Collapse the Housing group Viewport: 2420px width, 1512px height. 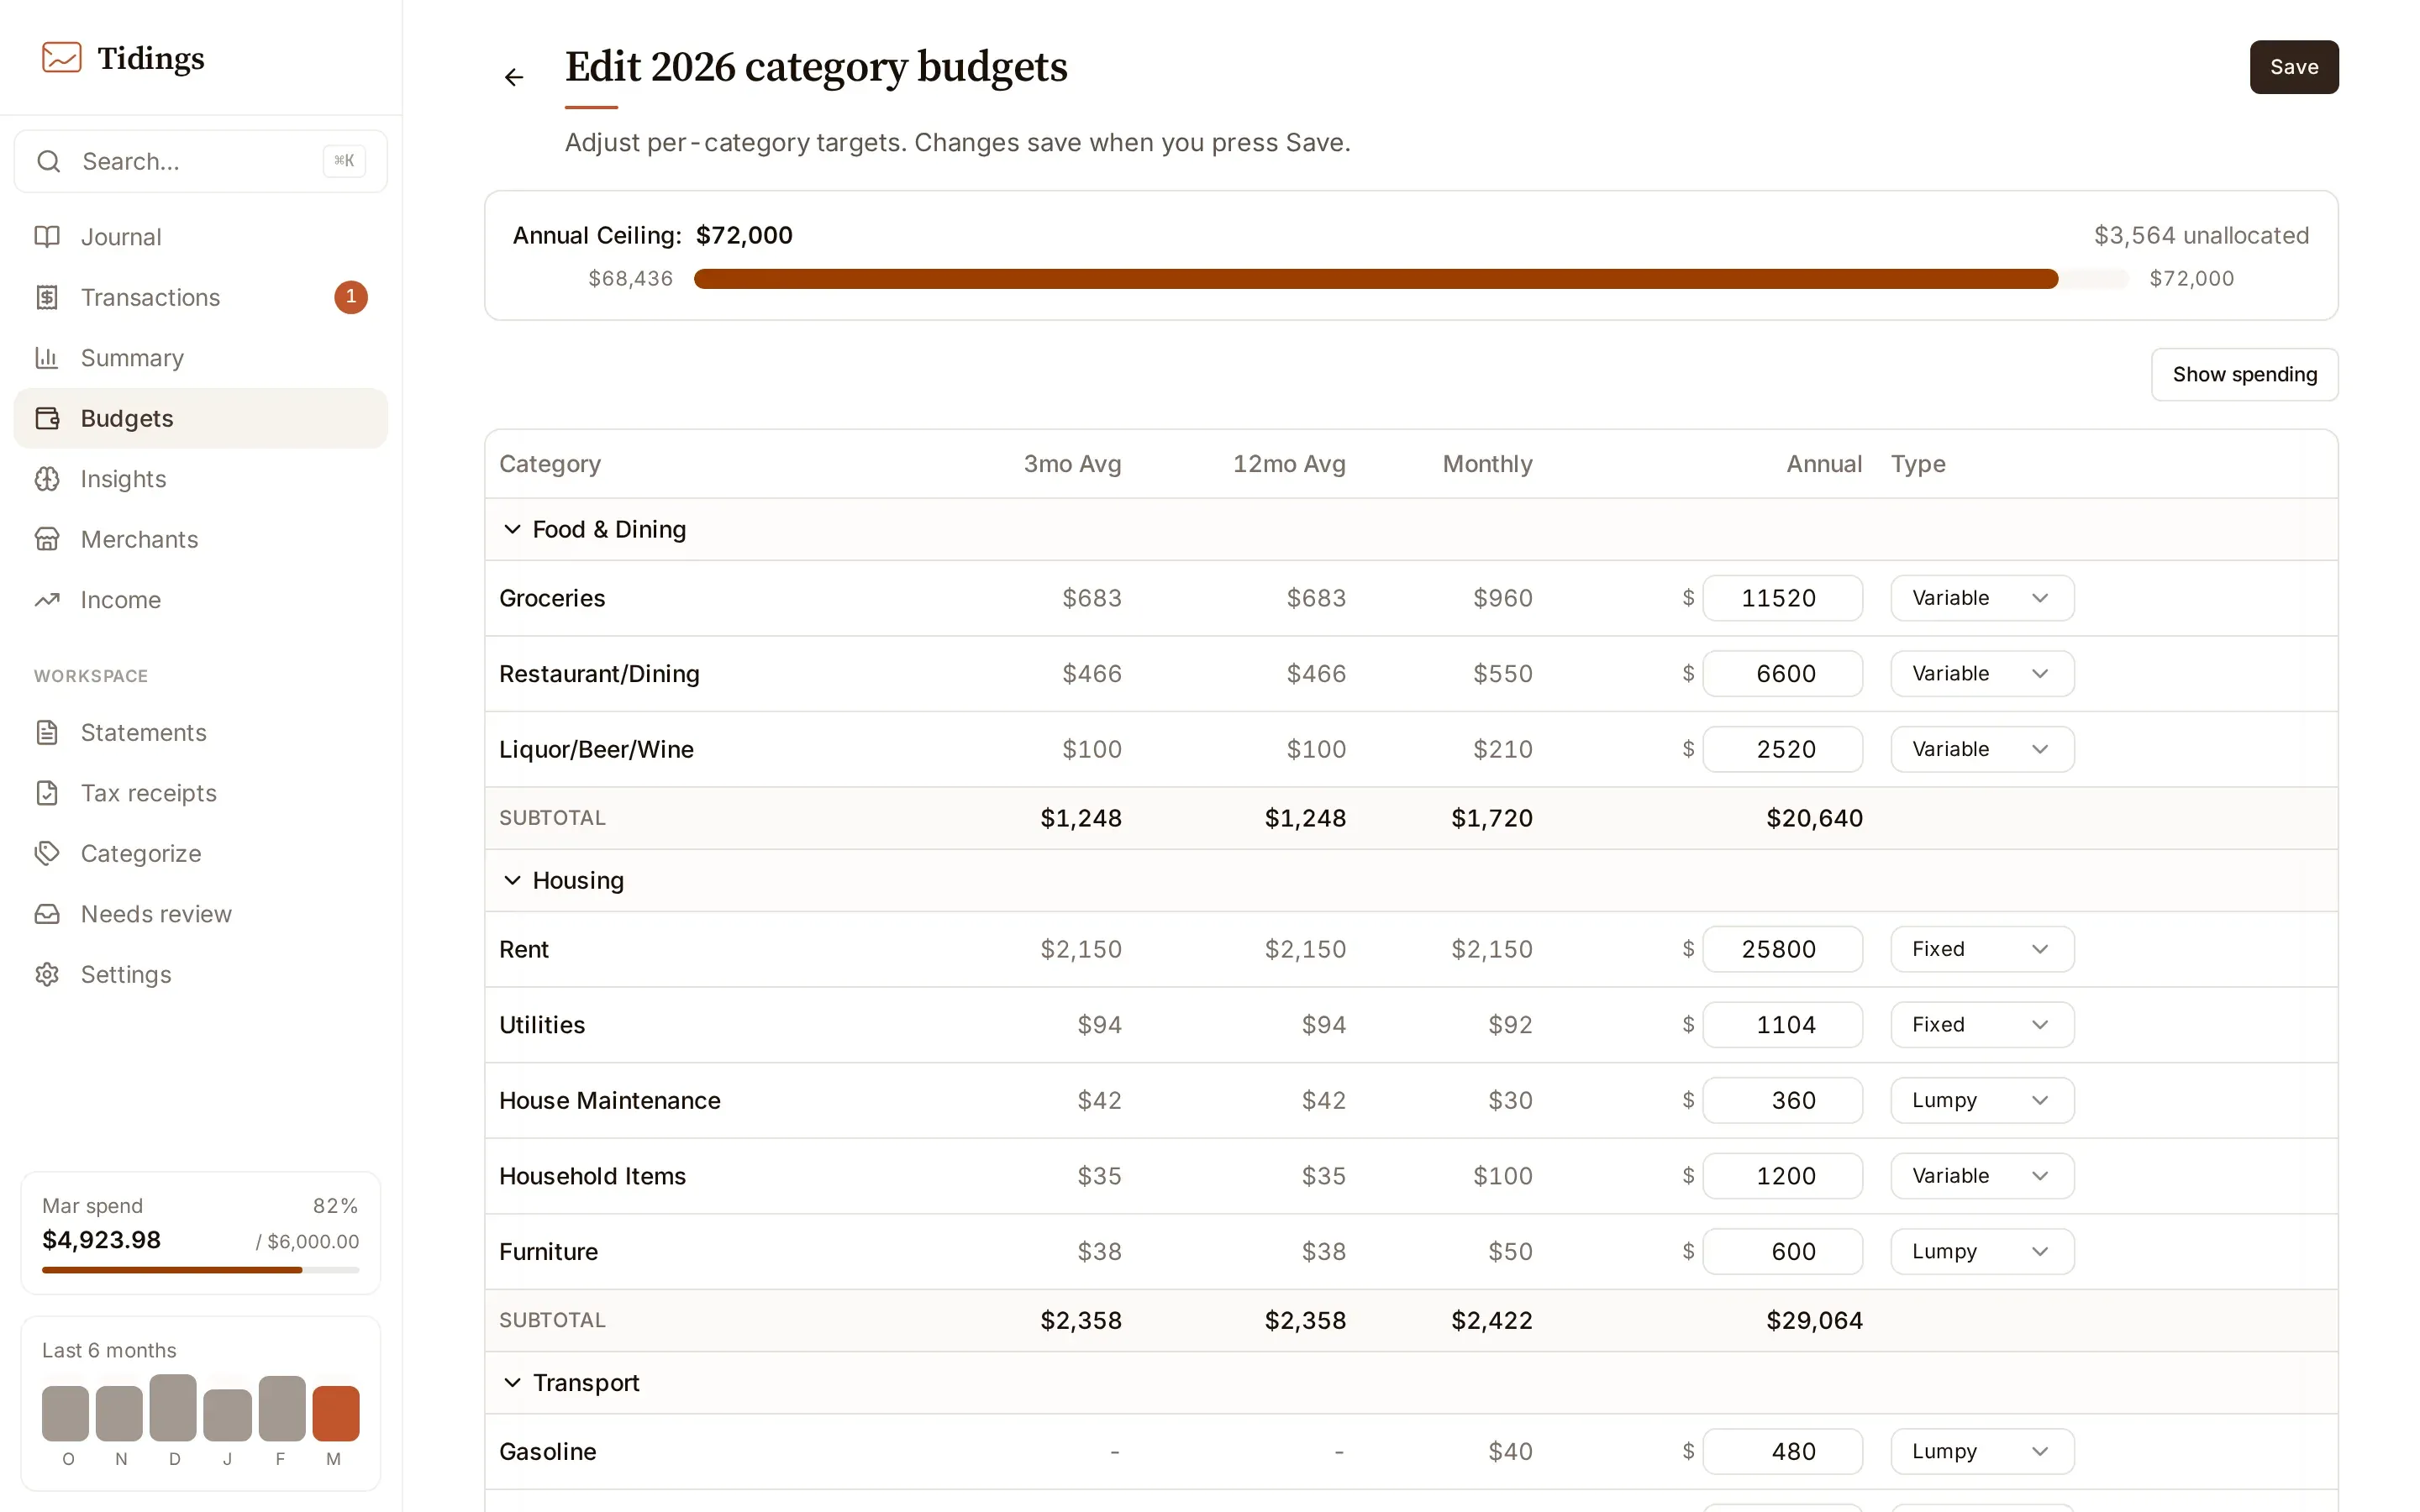(x=512, y=880)
